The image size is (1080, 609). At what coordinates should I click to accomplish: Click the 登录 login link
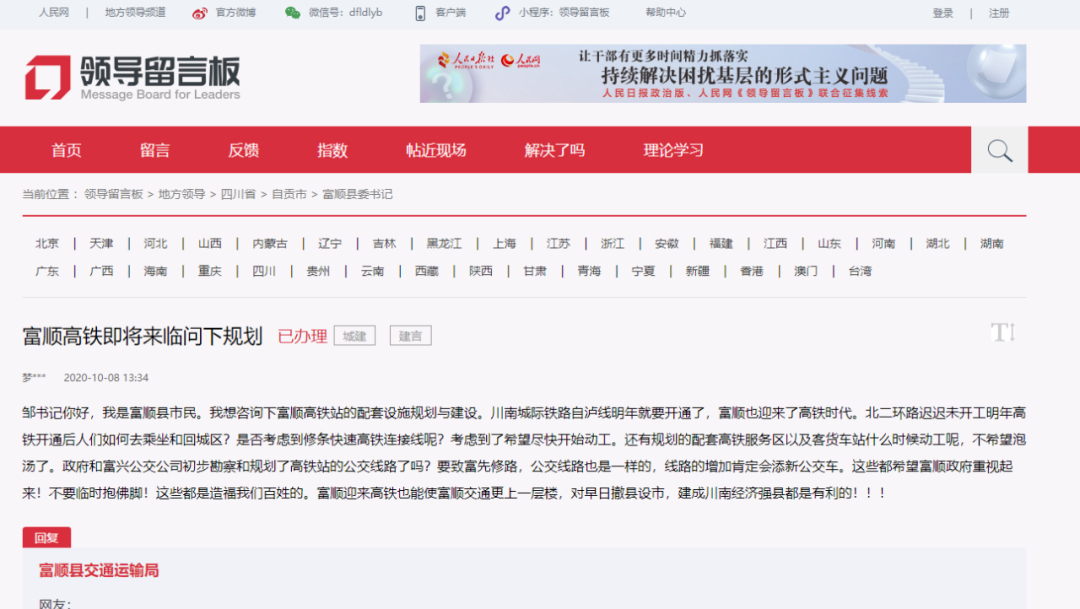click(942, 13)
